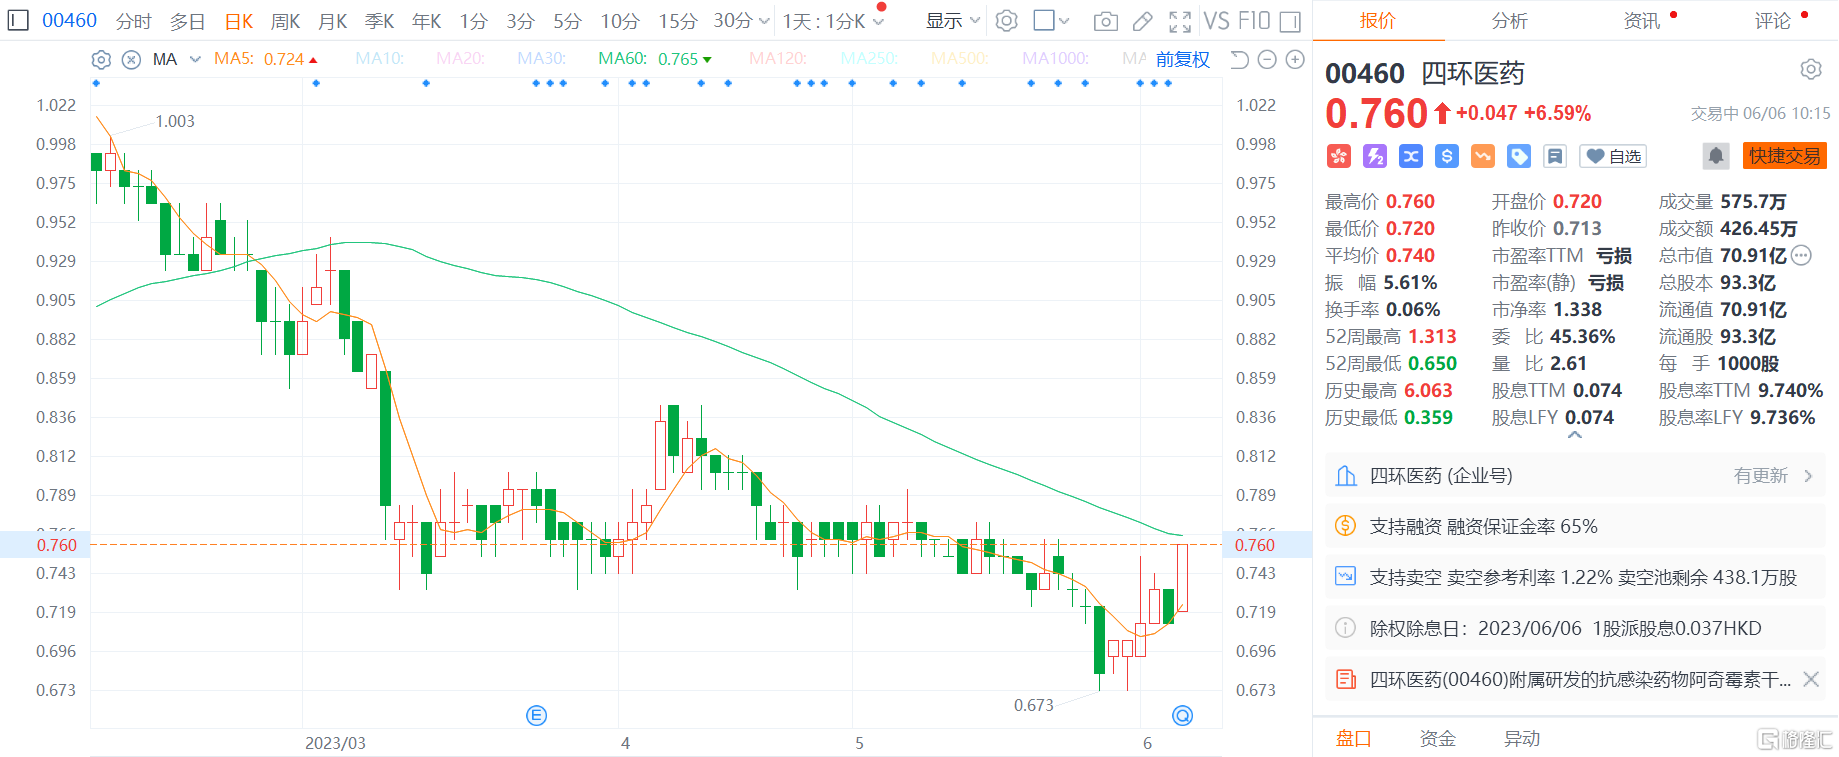1839x757 pixels.
Task: Open the 资讯 news tab
Action: point(1641,21)
